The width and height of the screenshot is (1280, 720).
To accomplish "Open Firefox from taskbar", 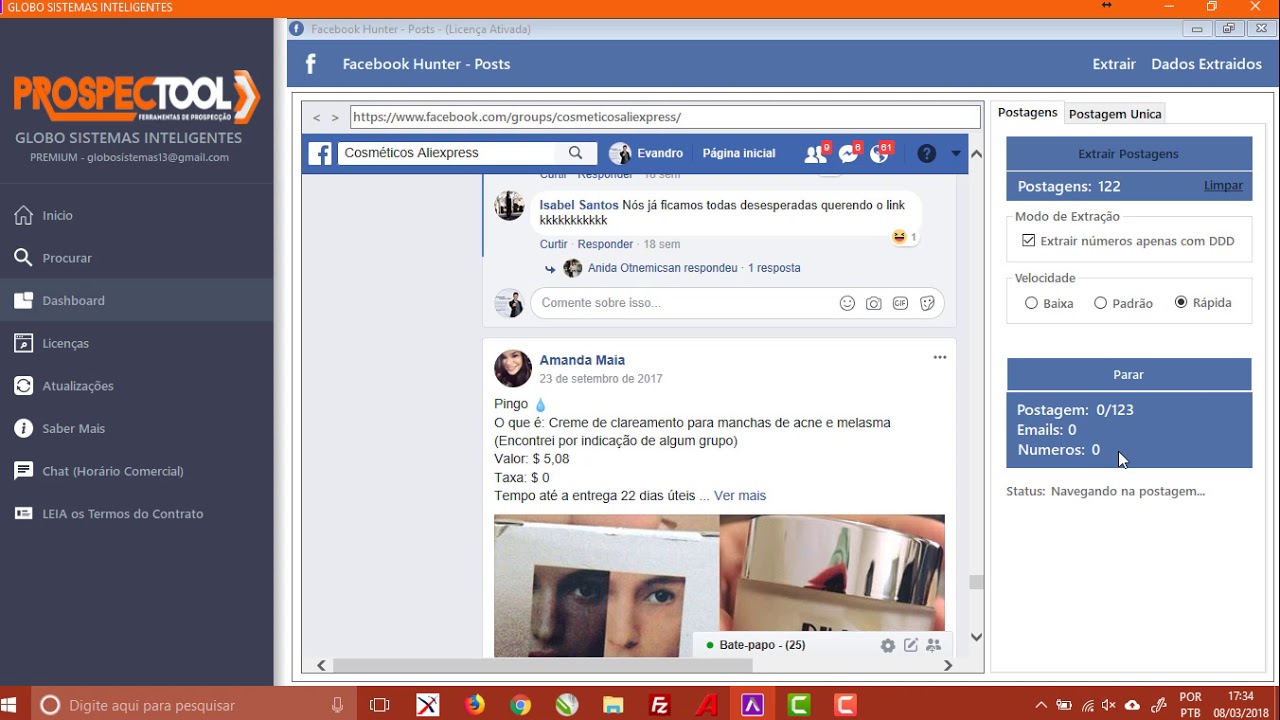I will coord(475,705).
